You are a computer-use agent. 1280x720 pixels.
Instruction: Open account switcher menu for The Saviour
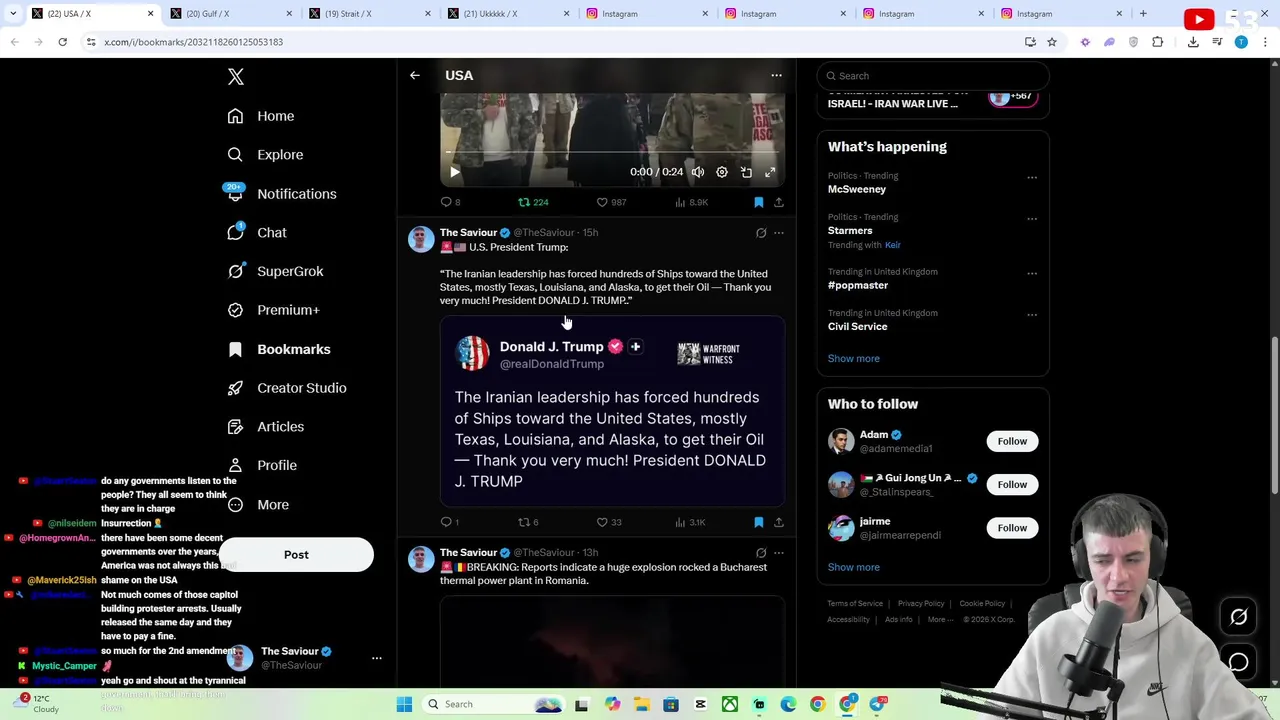pos(376,658)
